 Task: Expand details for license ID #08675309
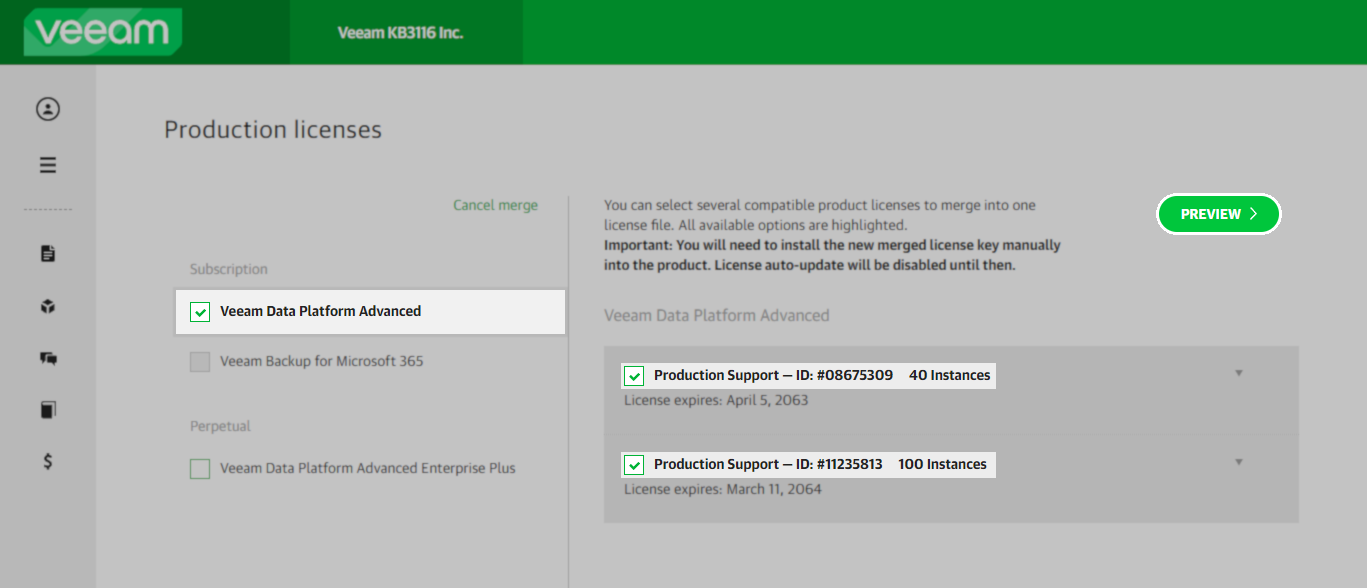[x=1239, y=371]
